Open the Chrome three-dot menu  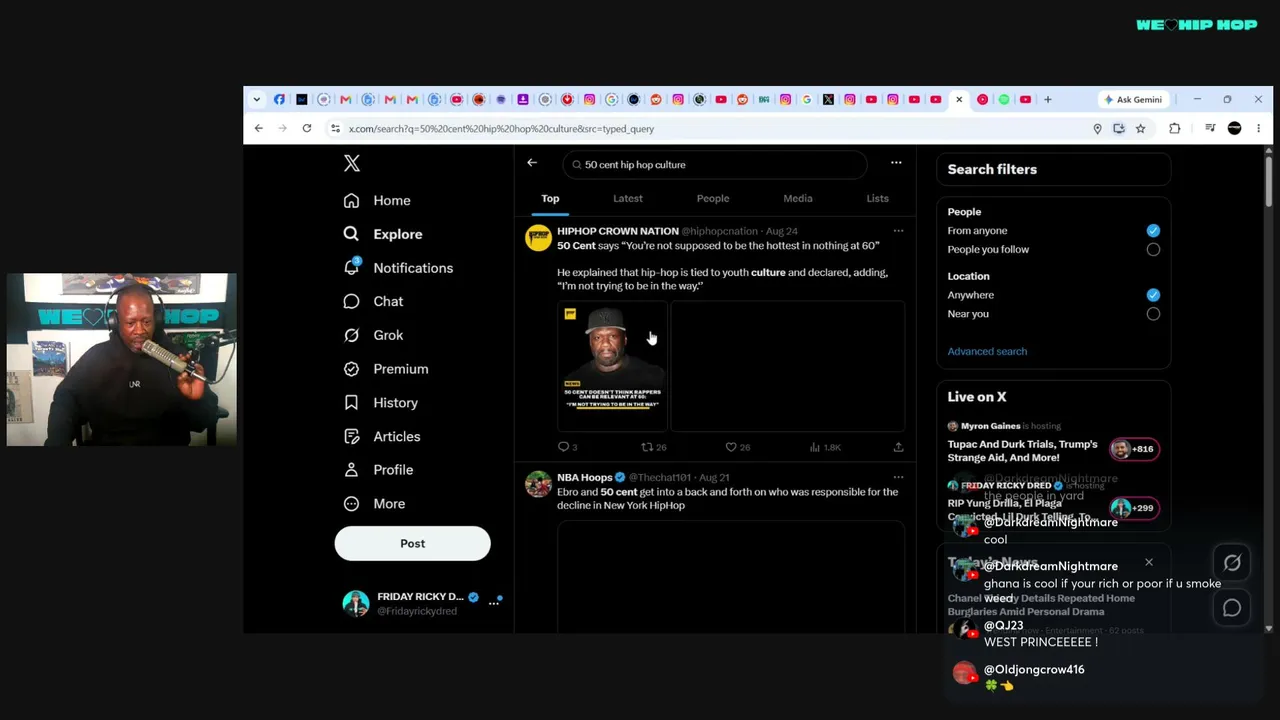(x=1258, y=128)
